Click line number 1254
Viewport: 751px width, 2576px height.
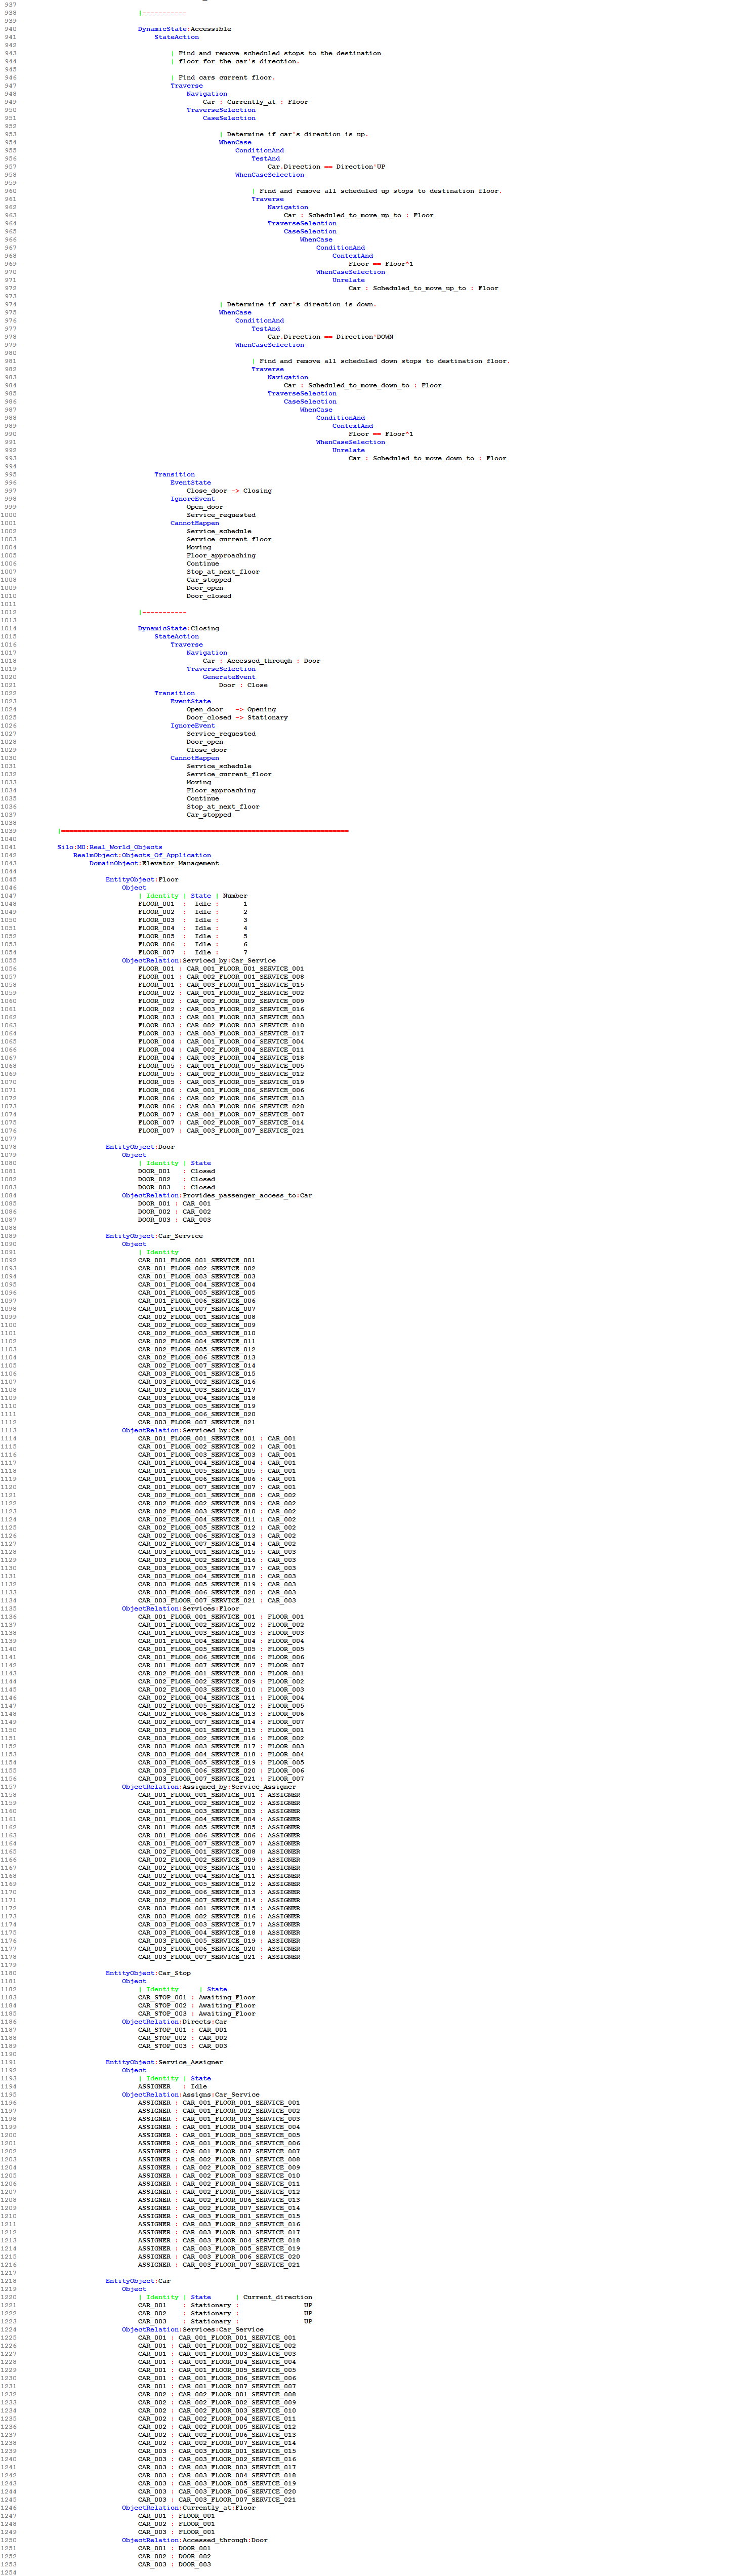(9, 2572)
